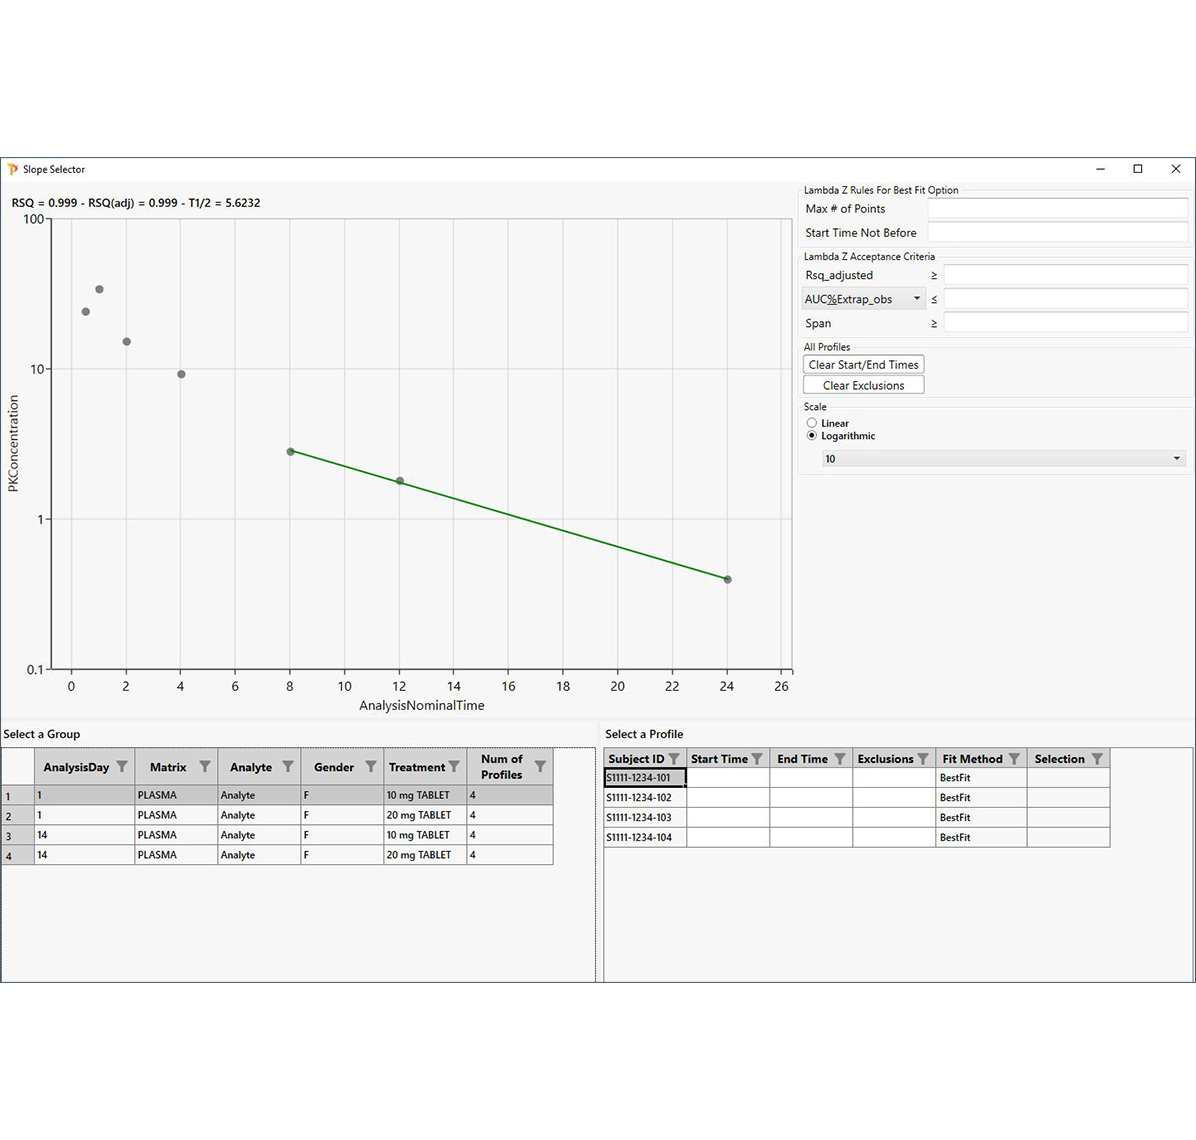The height and width of the screenshot is (1140, 1196).
Task: Click Selection cell for S1111-1234-101
Action: click(x=1068, y=778)
